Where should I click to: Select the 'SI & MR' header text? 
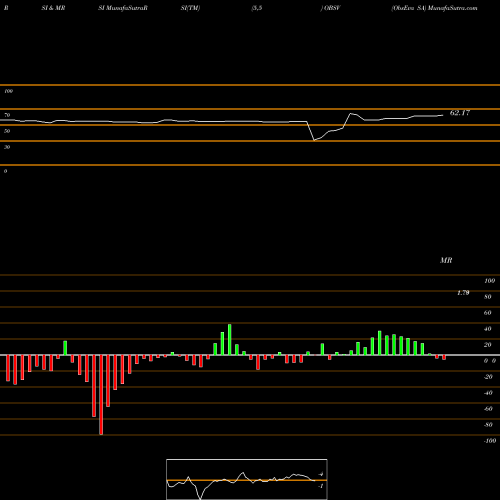(53, 8)
